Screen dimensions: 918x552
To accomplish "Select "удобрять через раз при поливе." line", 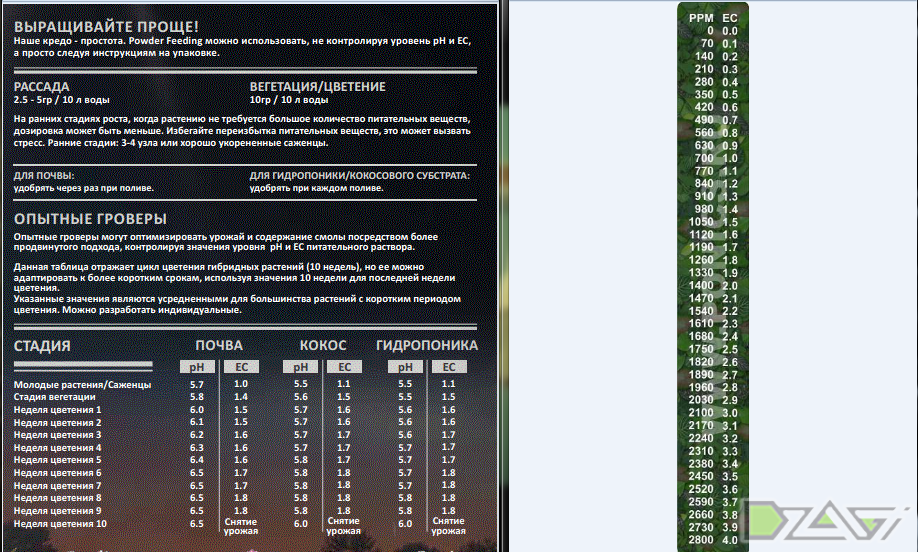I will point(84,188).
